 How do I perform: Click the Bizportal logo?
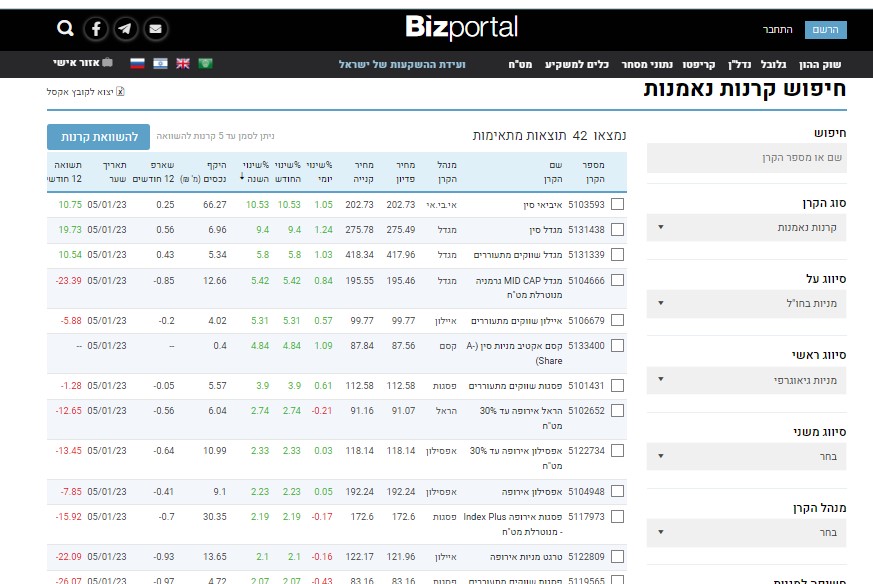click(462, 28)
